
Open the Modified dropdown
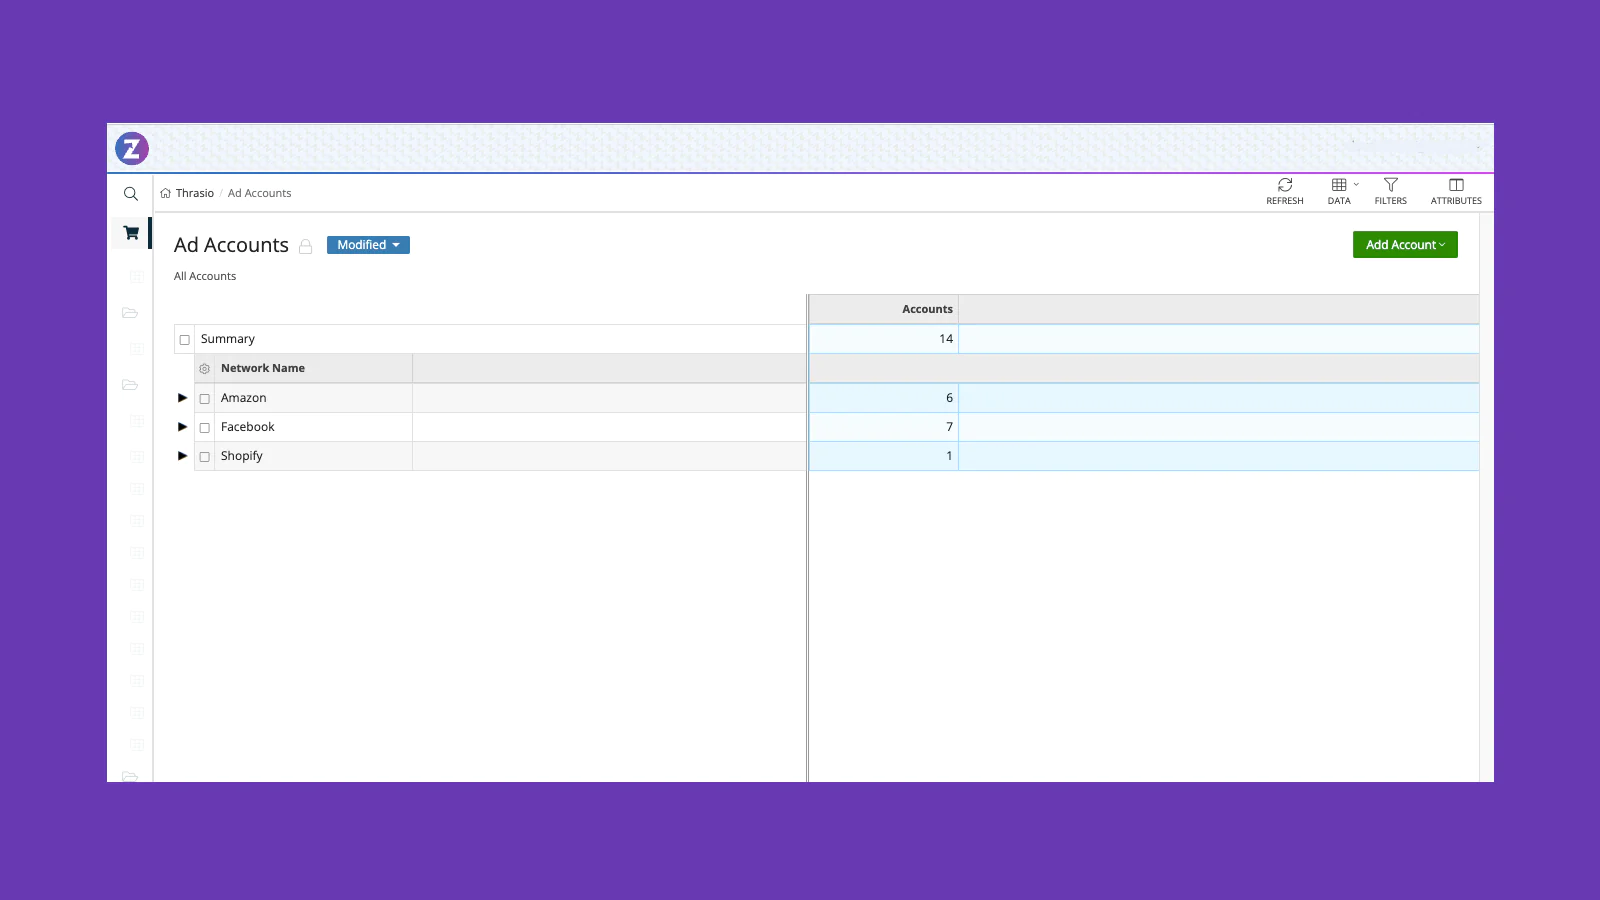(x=368, y=245)
